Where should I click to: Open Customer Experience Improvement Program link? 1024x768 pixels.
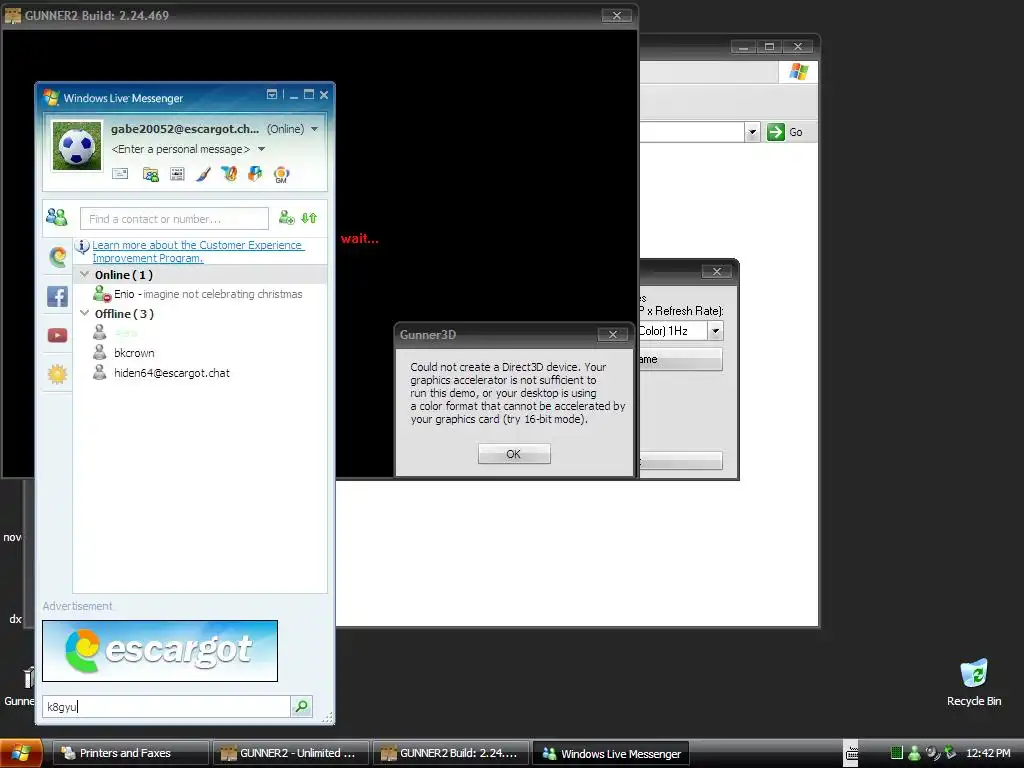pos(197,251)
